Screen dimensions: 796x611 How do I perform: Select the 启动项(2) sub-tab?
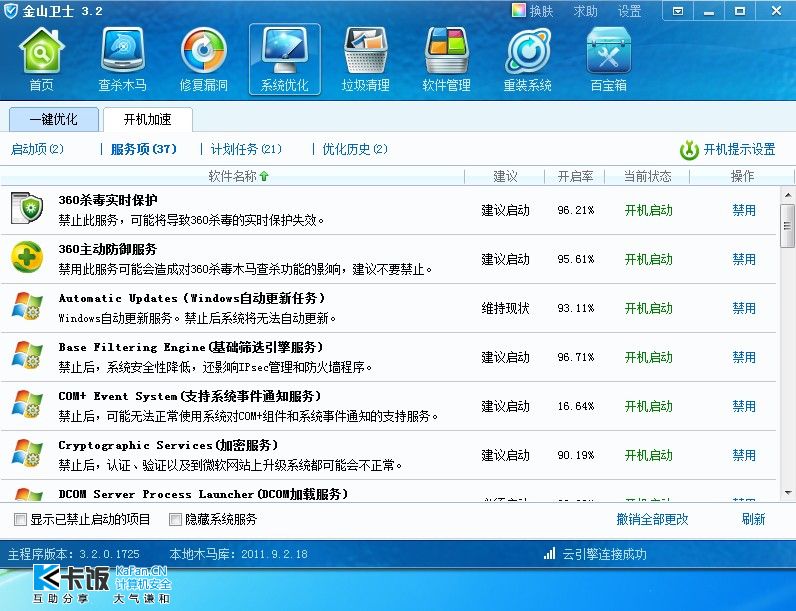point(37,149)
